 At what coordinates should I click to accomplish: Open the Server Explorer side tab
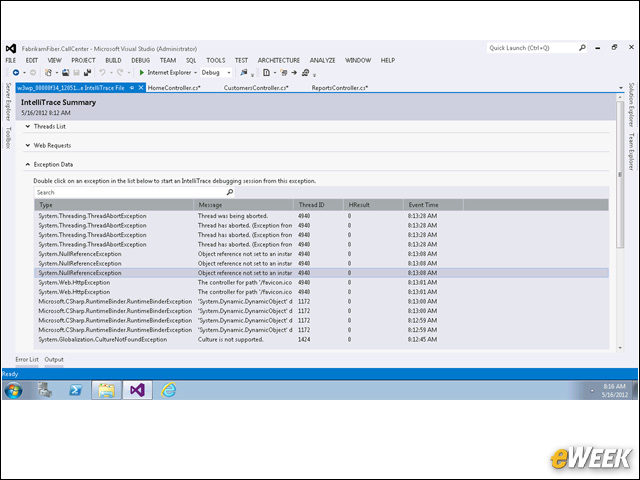[8, 102]
